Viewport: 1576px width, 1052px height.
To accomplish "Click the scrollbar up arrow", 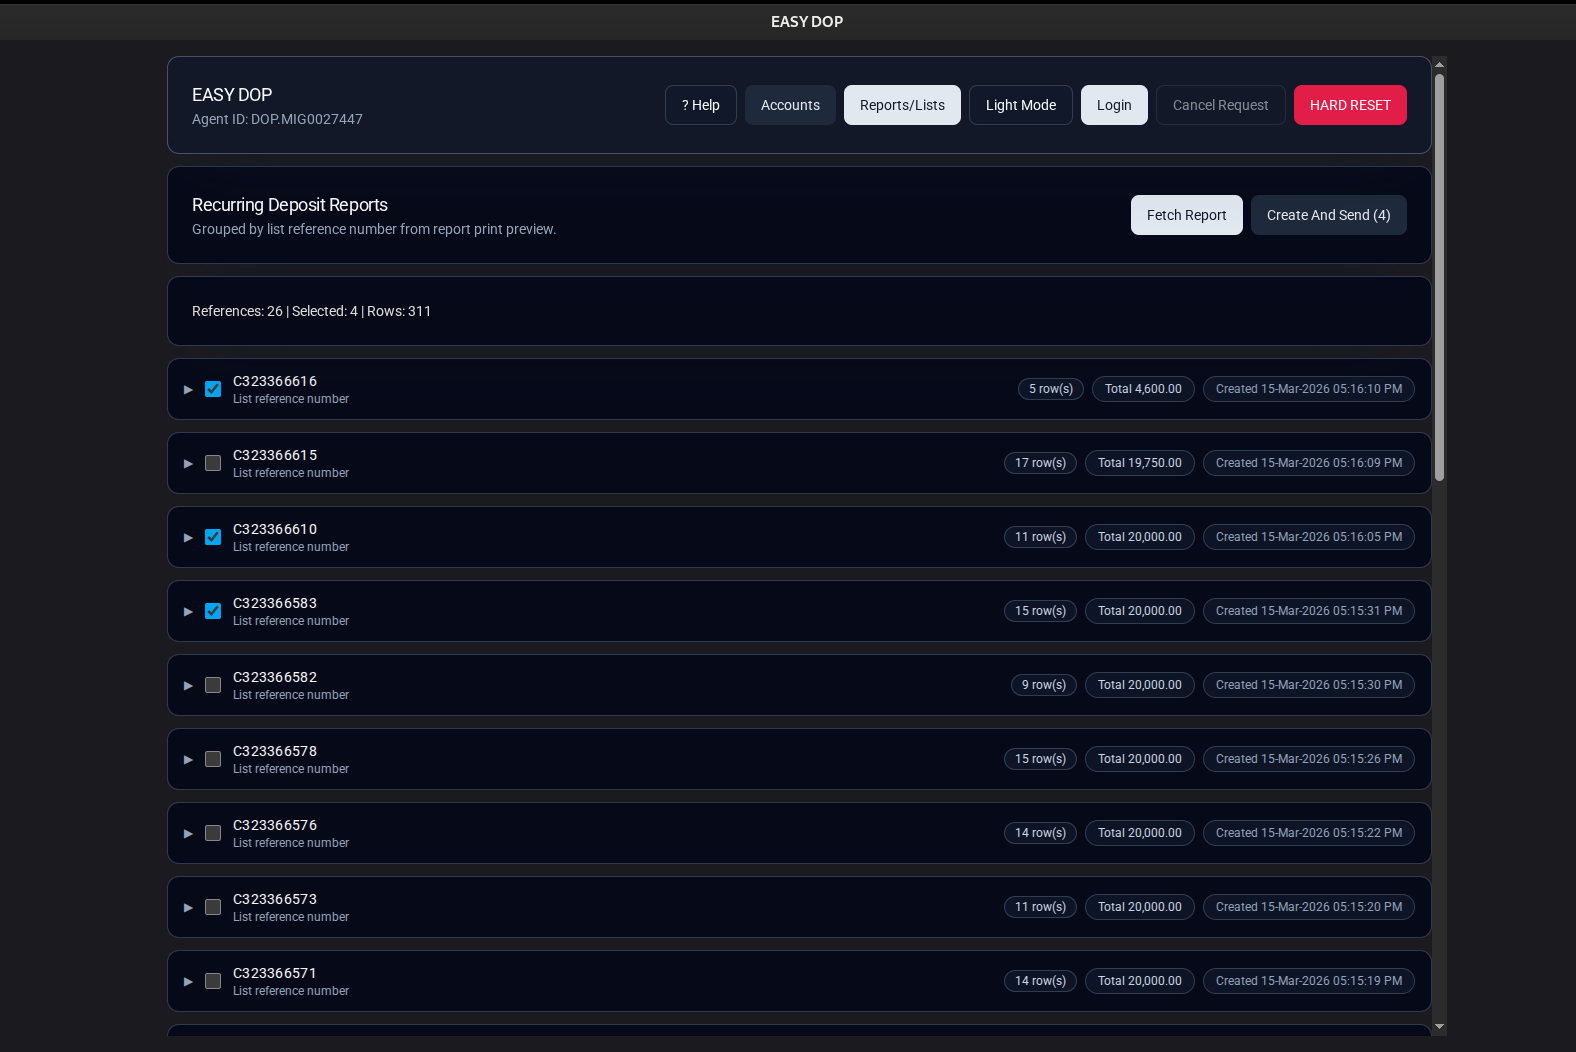I will [x=1439, y=65].
